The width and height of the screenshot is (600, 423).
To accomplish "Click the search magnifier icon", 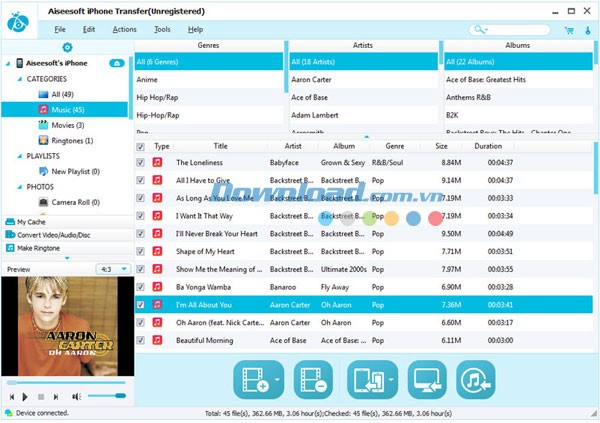I will [x=480, y=29].
